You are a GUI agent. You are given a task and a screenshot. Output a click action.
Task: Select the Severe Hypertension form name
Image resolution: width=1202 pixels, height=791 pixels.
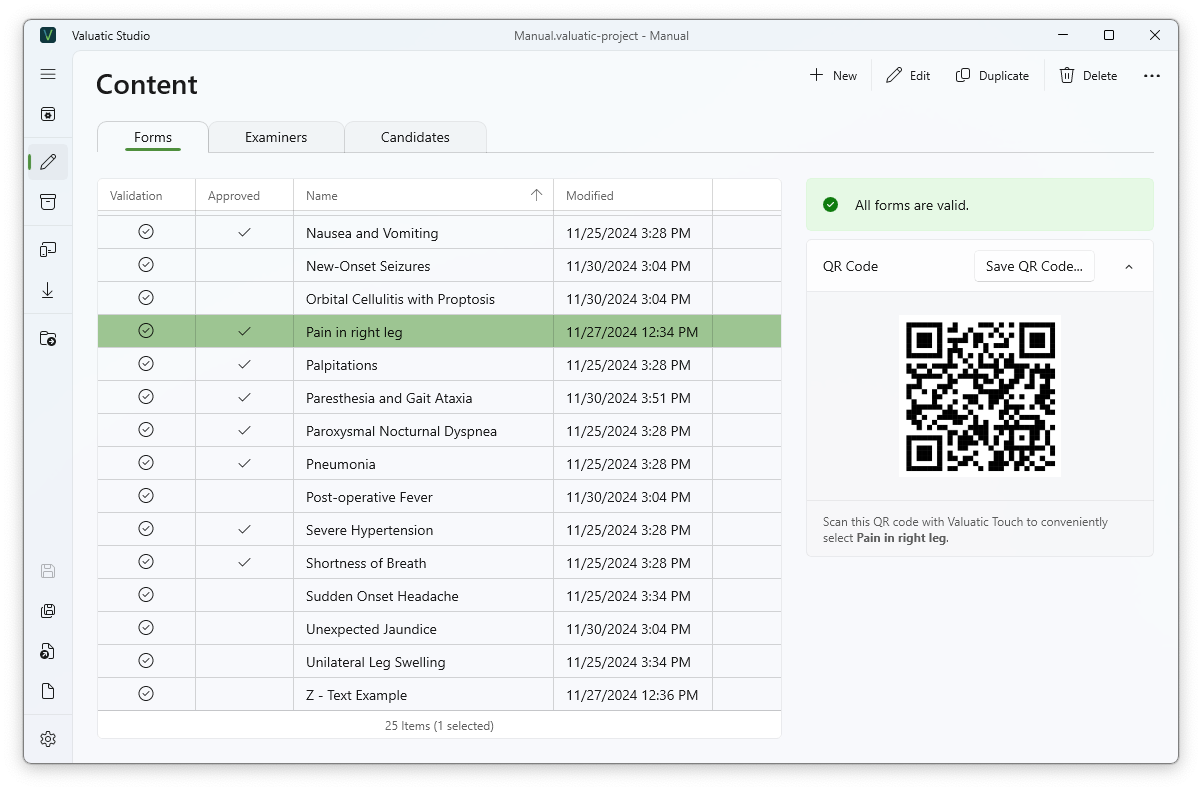point(370,530)
